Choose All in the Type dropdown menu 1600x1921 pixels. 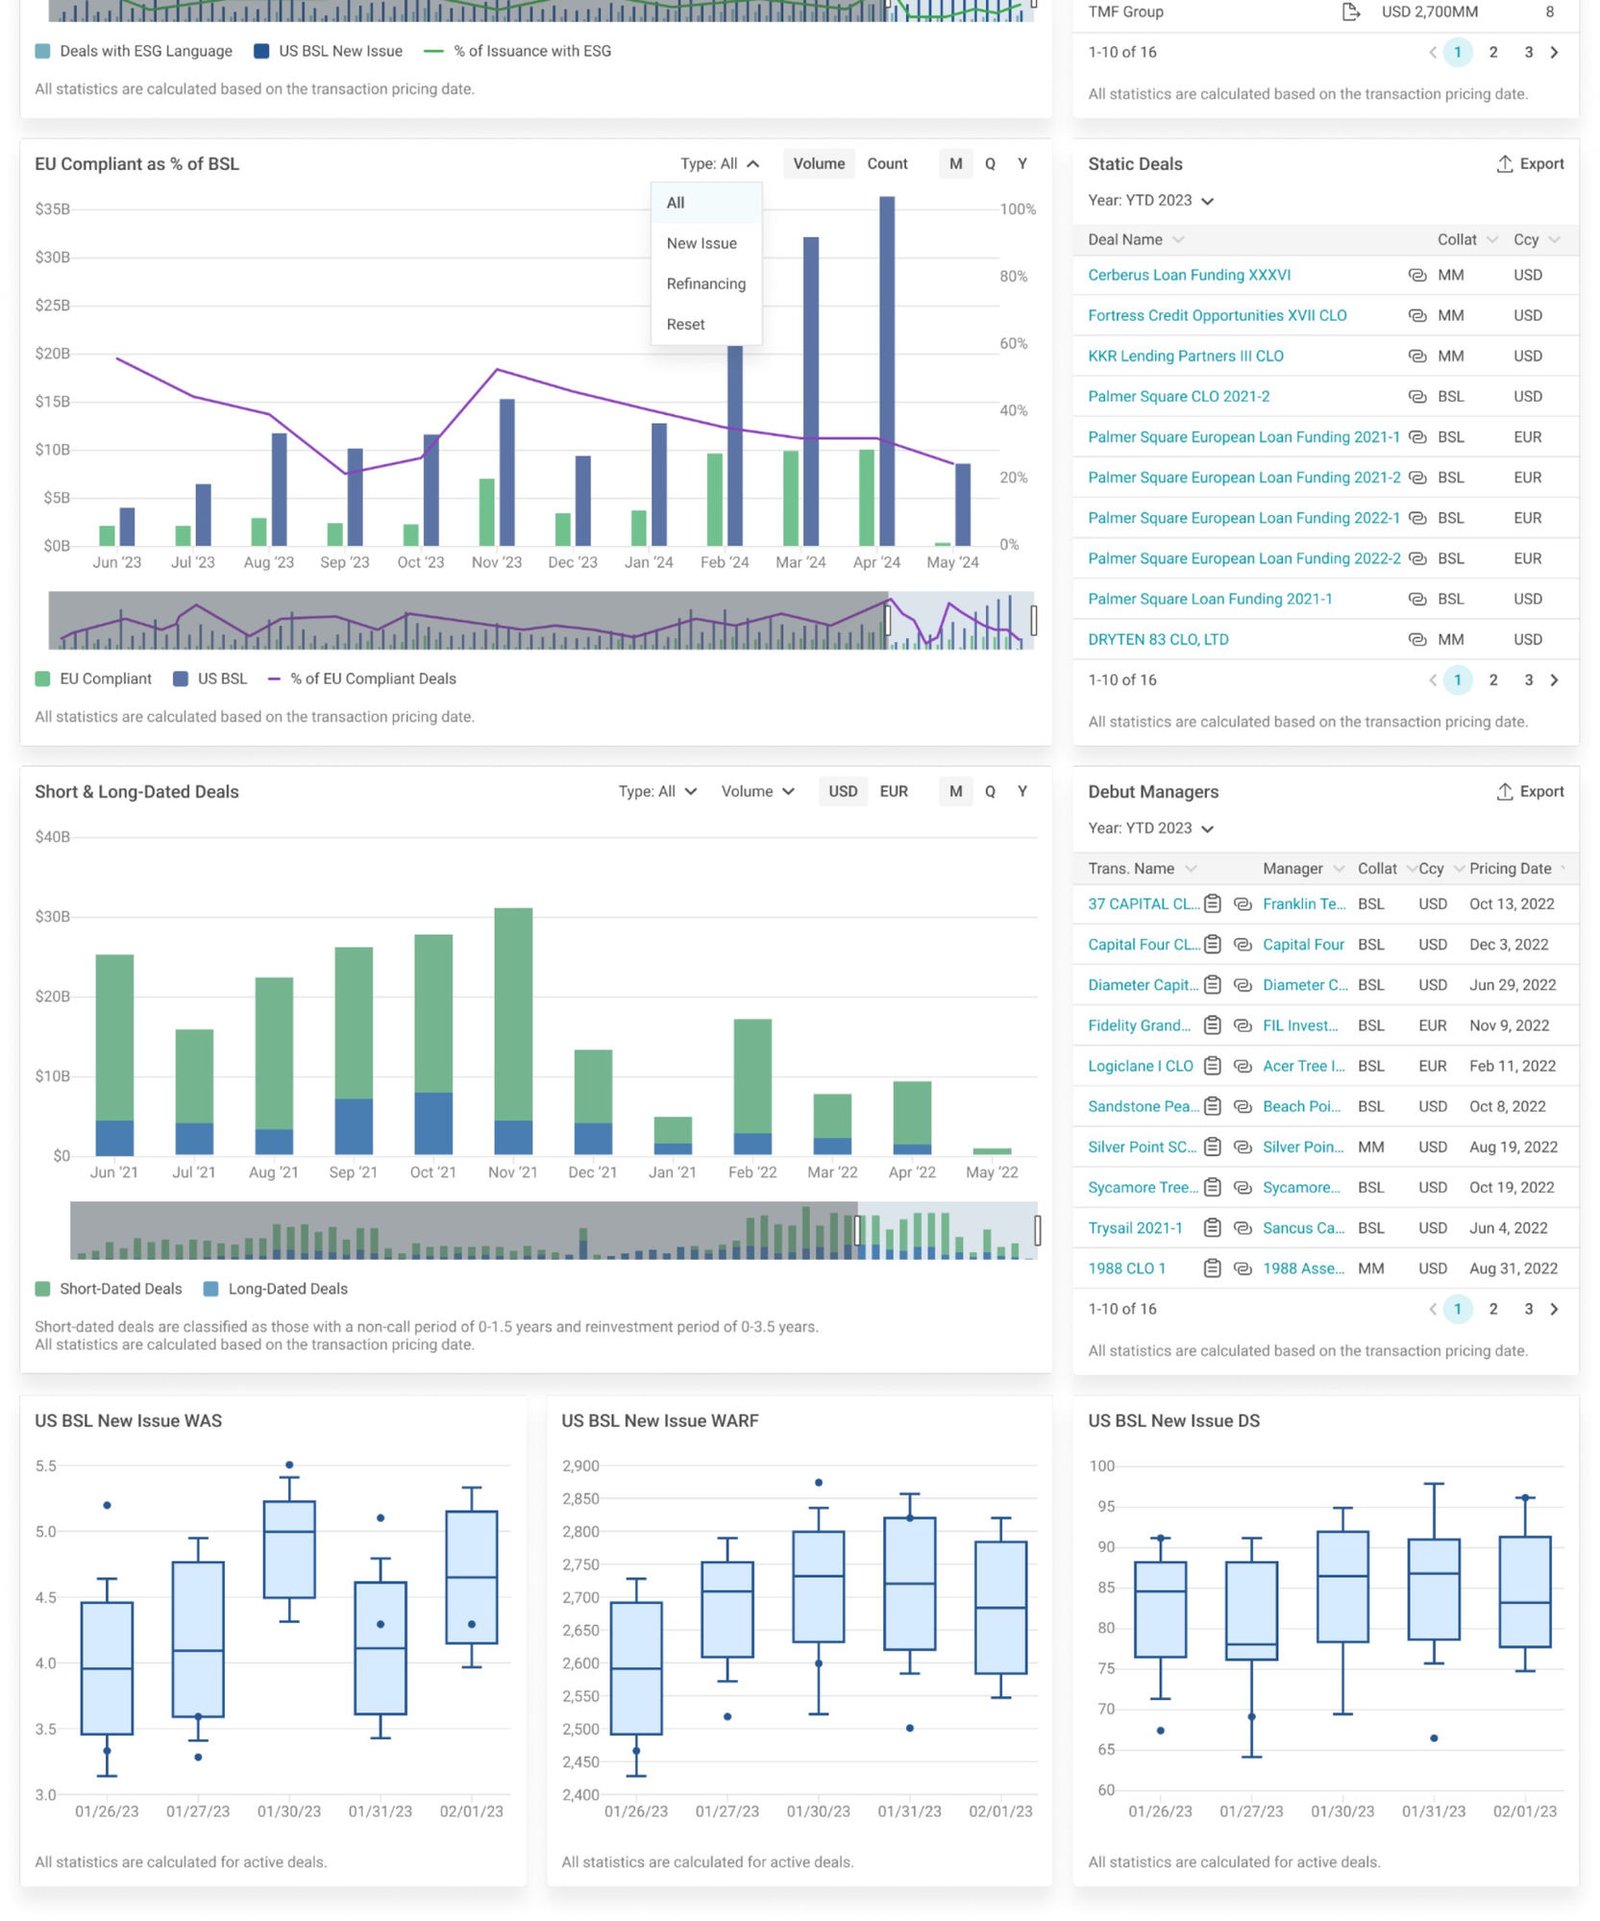706,203
